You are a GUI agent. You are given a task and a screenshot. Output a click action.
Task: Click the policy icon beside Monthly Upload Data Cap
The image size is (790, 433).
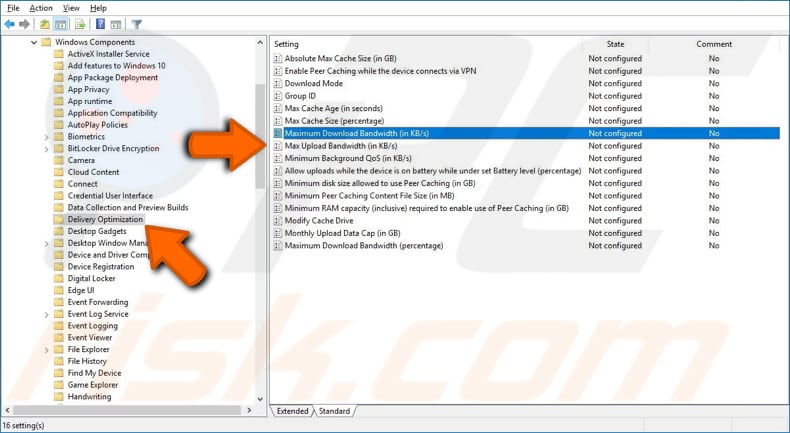[x=278, y=233]
